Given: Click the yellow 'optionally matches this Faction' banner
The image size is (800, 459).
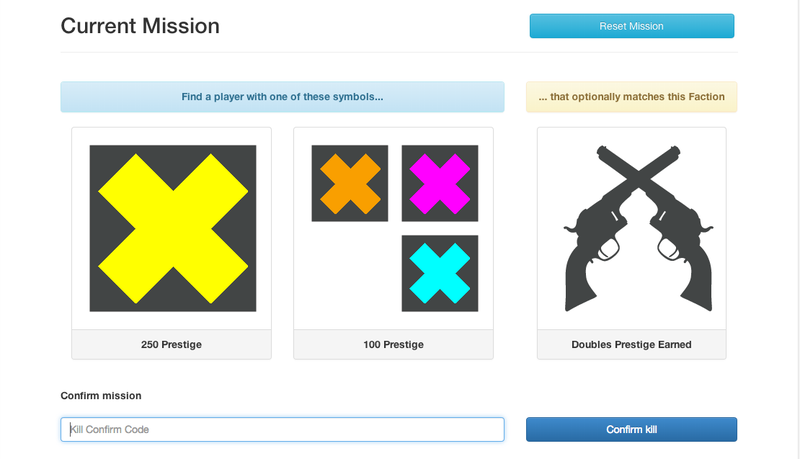Looking at the screenshot, I should (x=632, y=97).
